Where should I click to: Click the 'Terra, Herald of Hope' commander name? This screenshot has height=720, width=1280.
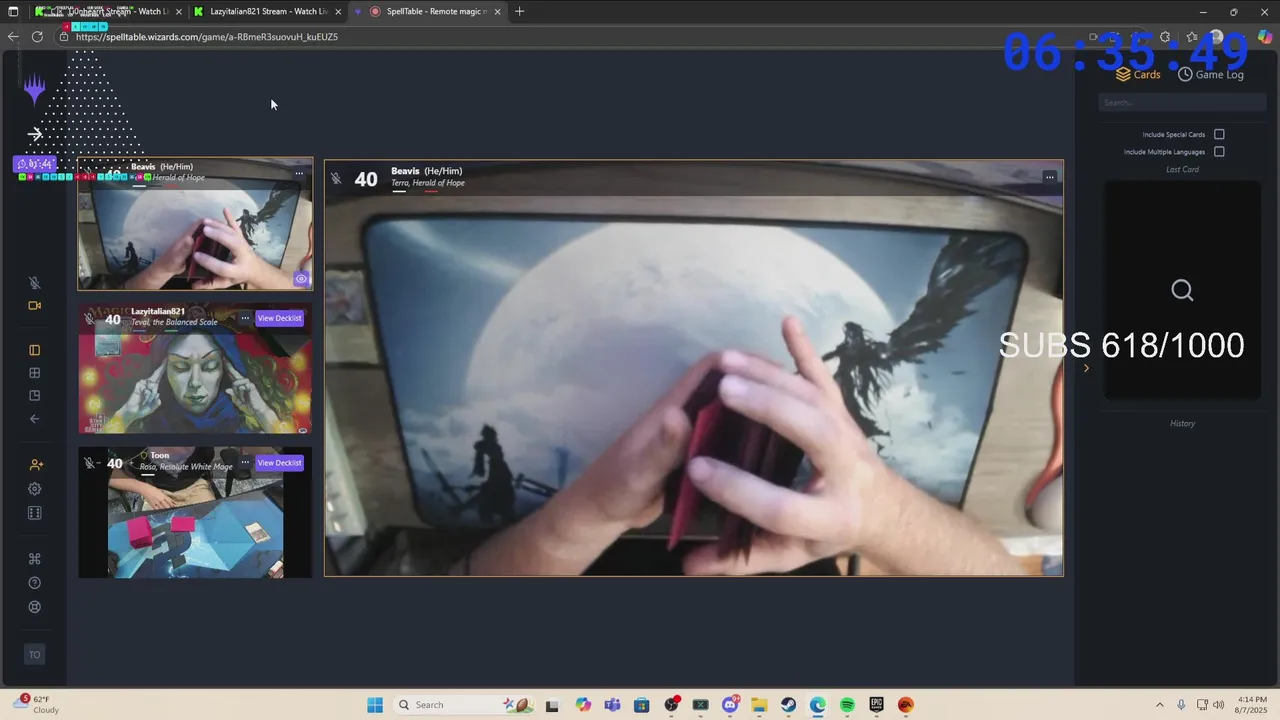point(428,183)
